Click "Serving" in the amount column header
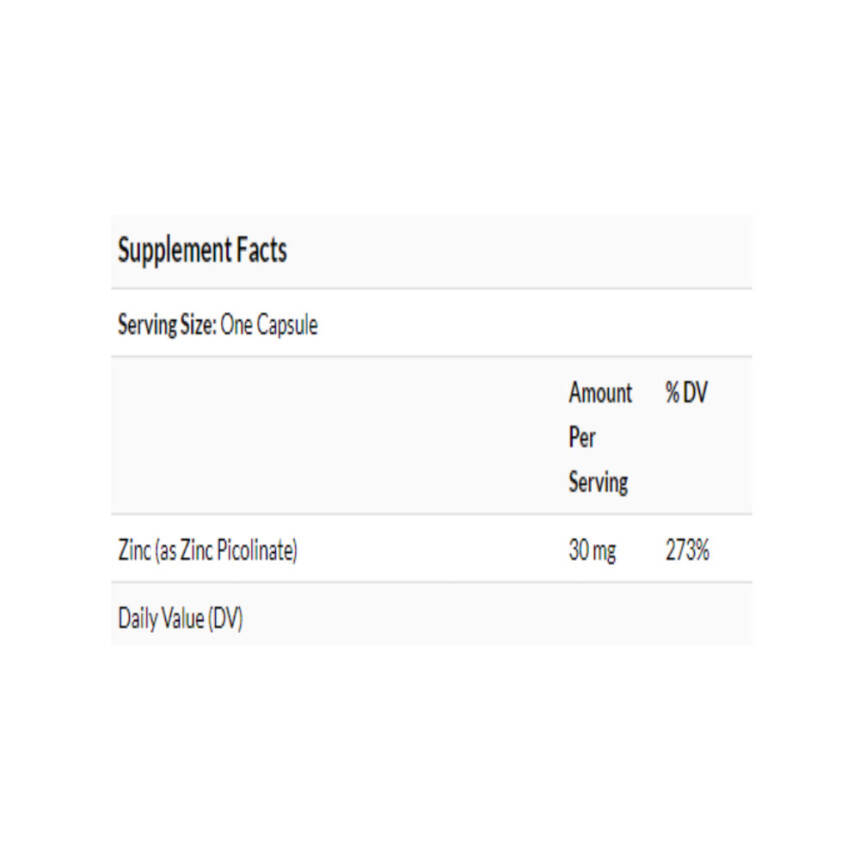 (x=598, y=482)
